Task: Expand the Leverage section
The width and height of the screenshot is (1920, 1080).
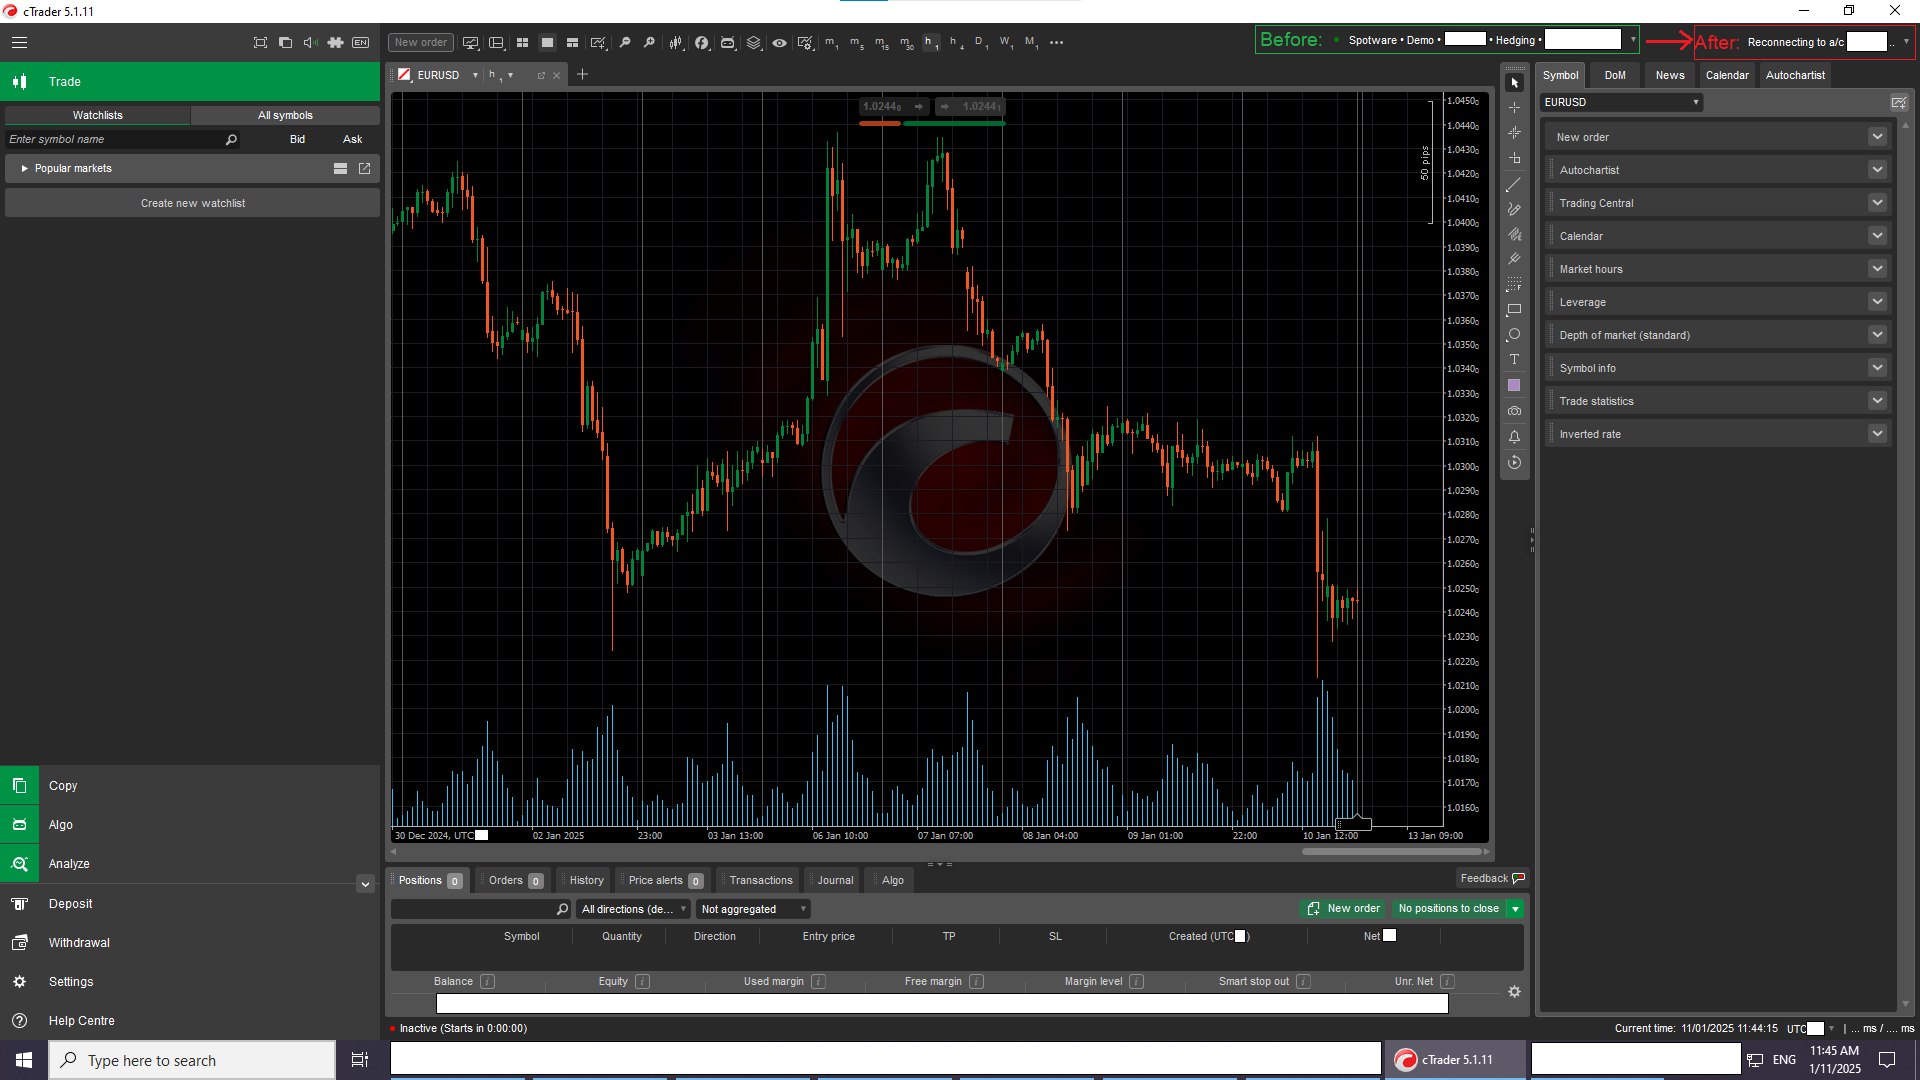Action: click(x=1877, y=302)
